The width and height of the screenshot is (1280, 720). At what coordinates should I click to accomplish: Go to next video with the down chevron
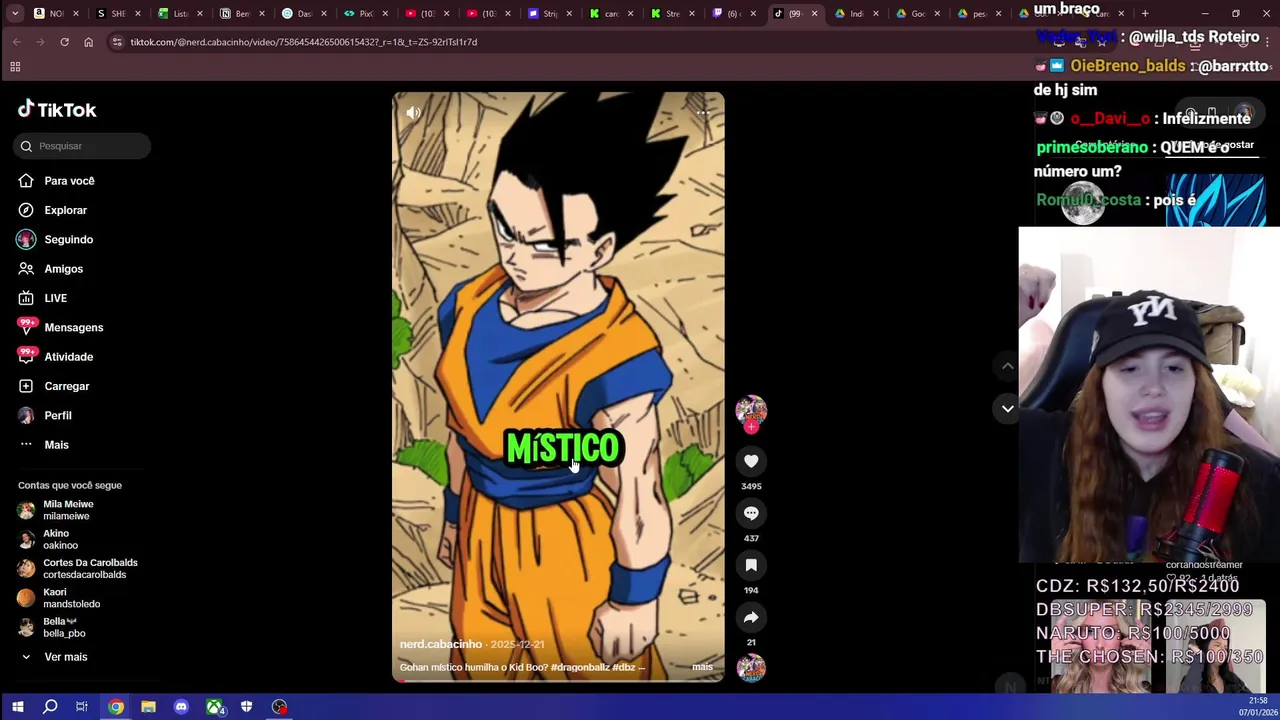click(1007, 408)
